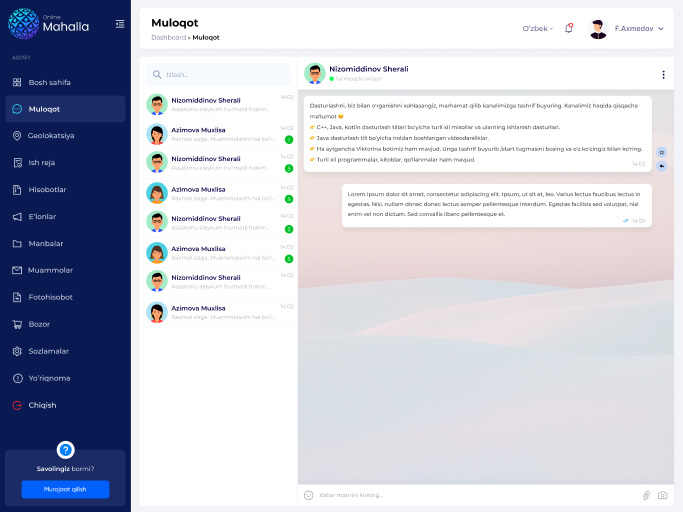The height and width of the screenshot is (512, 683).
Task: Open Ish reja section
Action: (65, 163)
